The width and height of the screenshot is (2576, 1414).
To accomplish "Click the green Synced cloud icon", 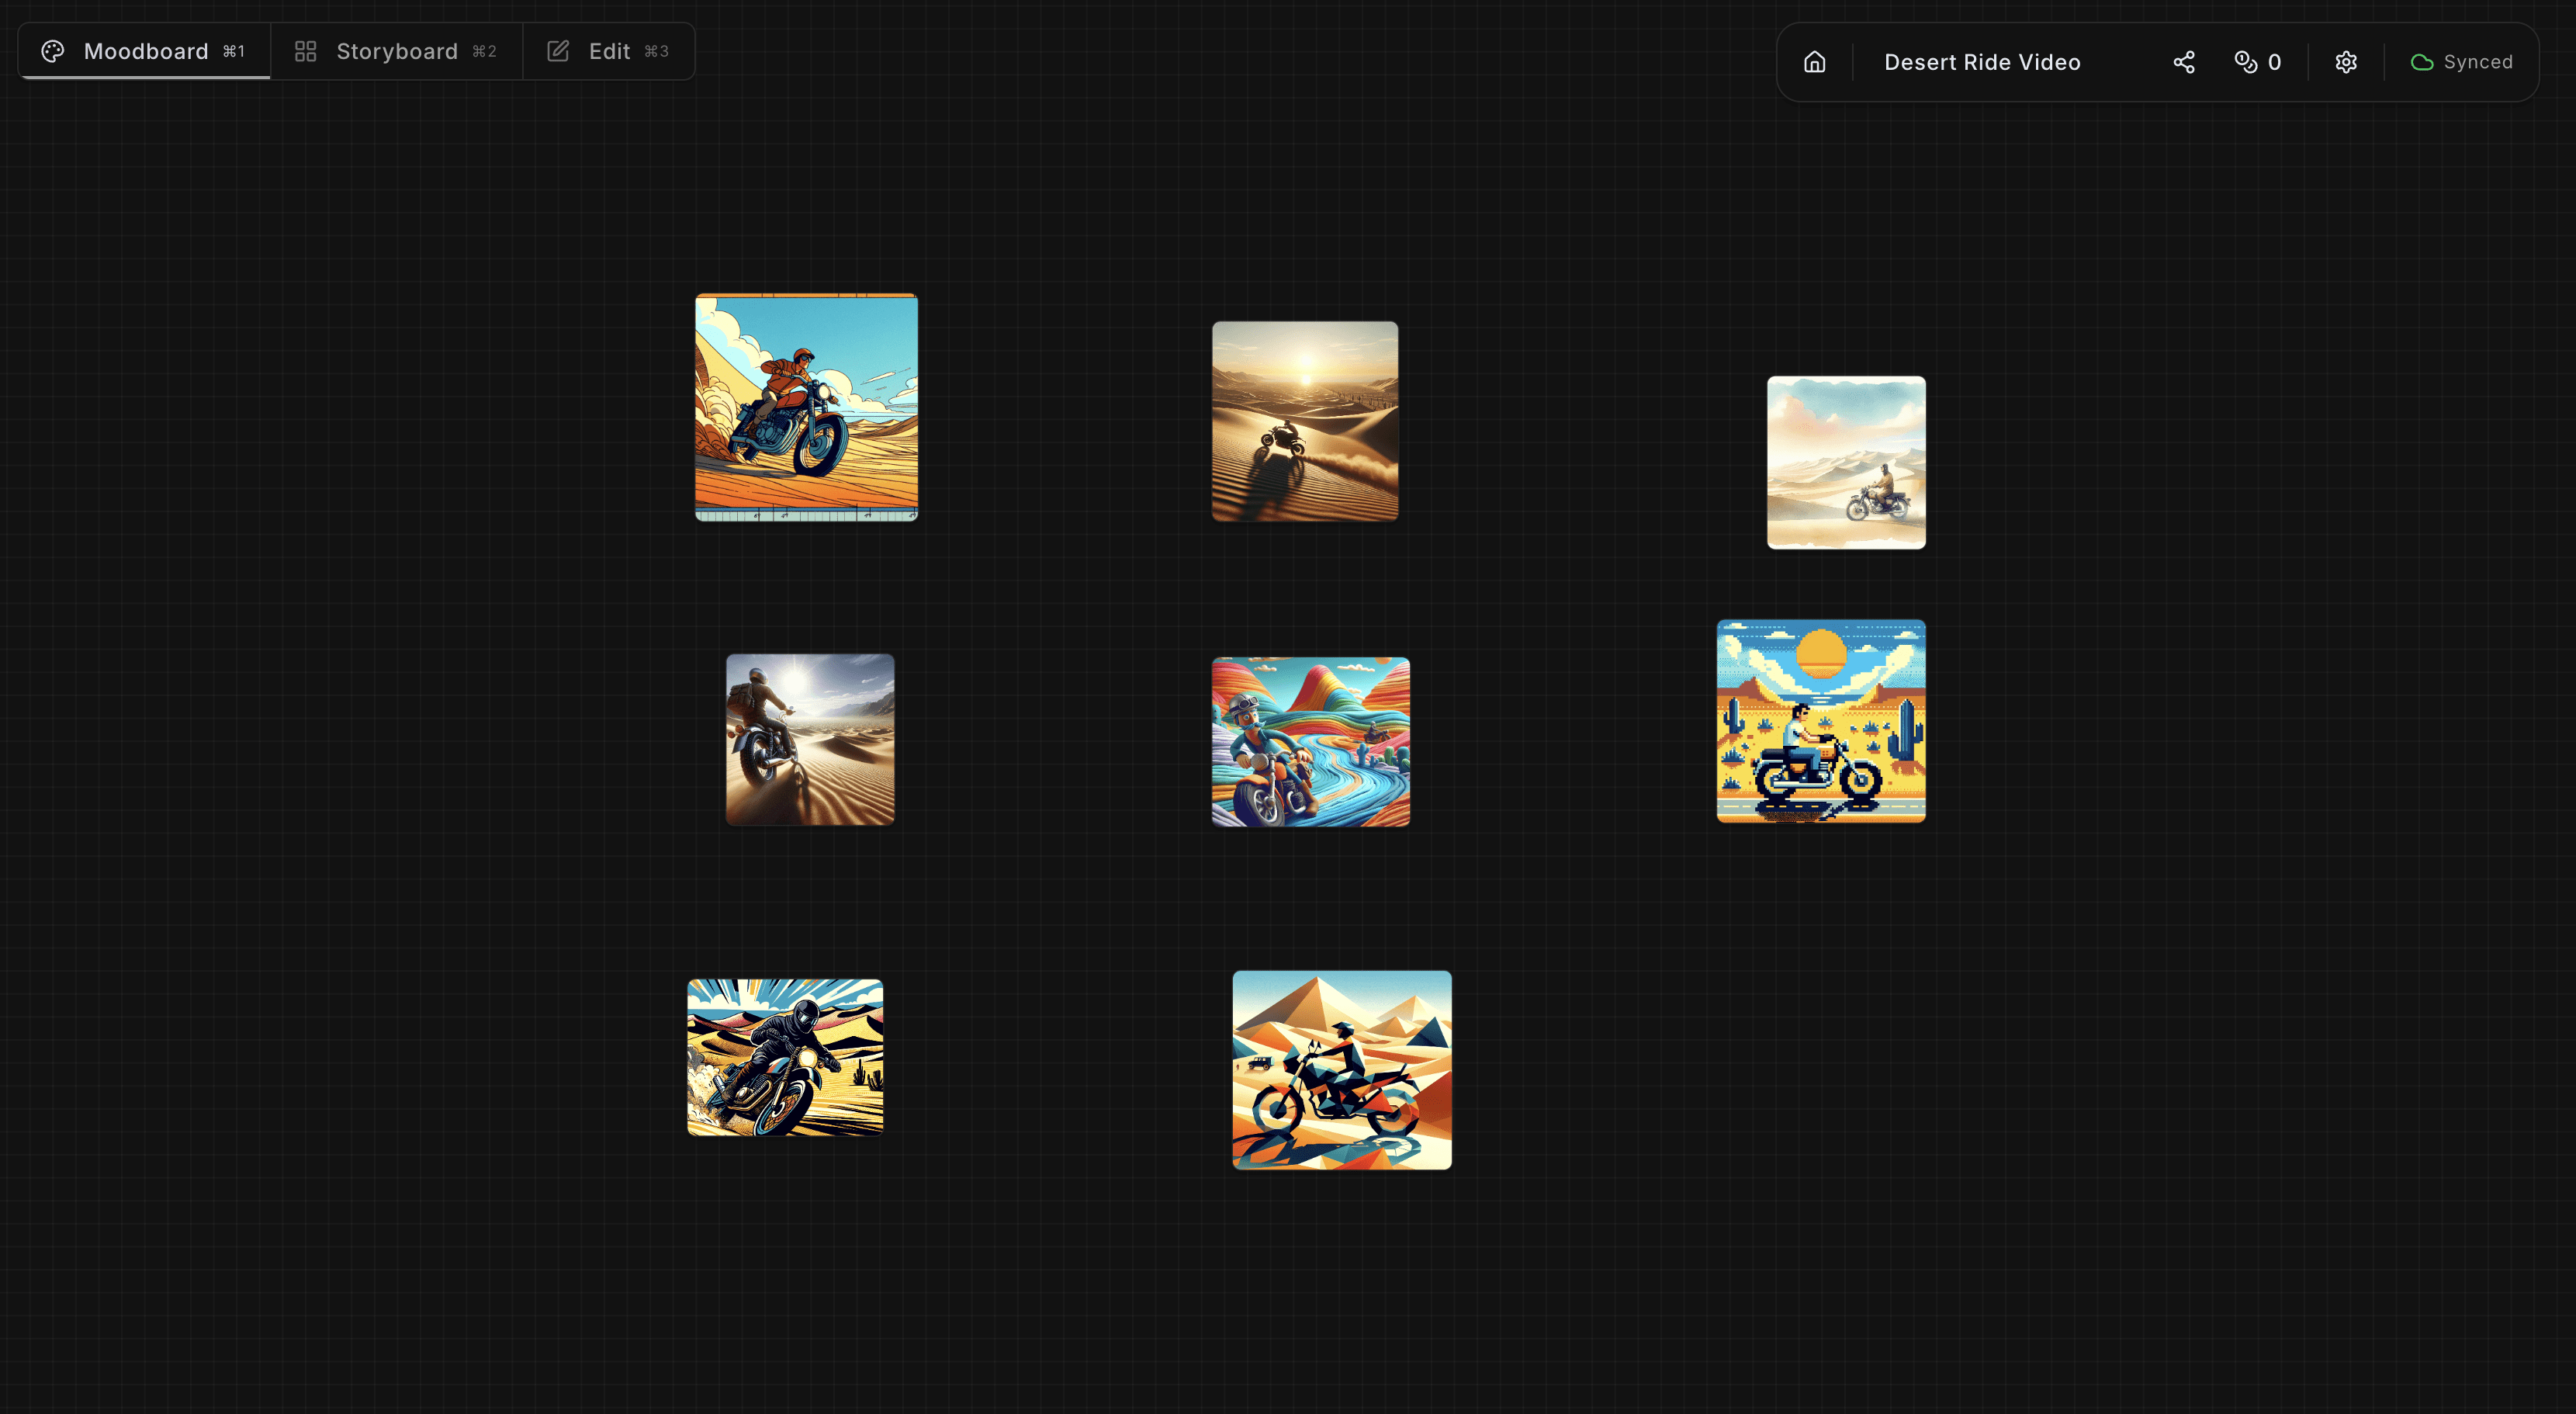I will (x=2421, y=62).
